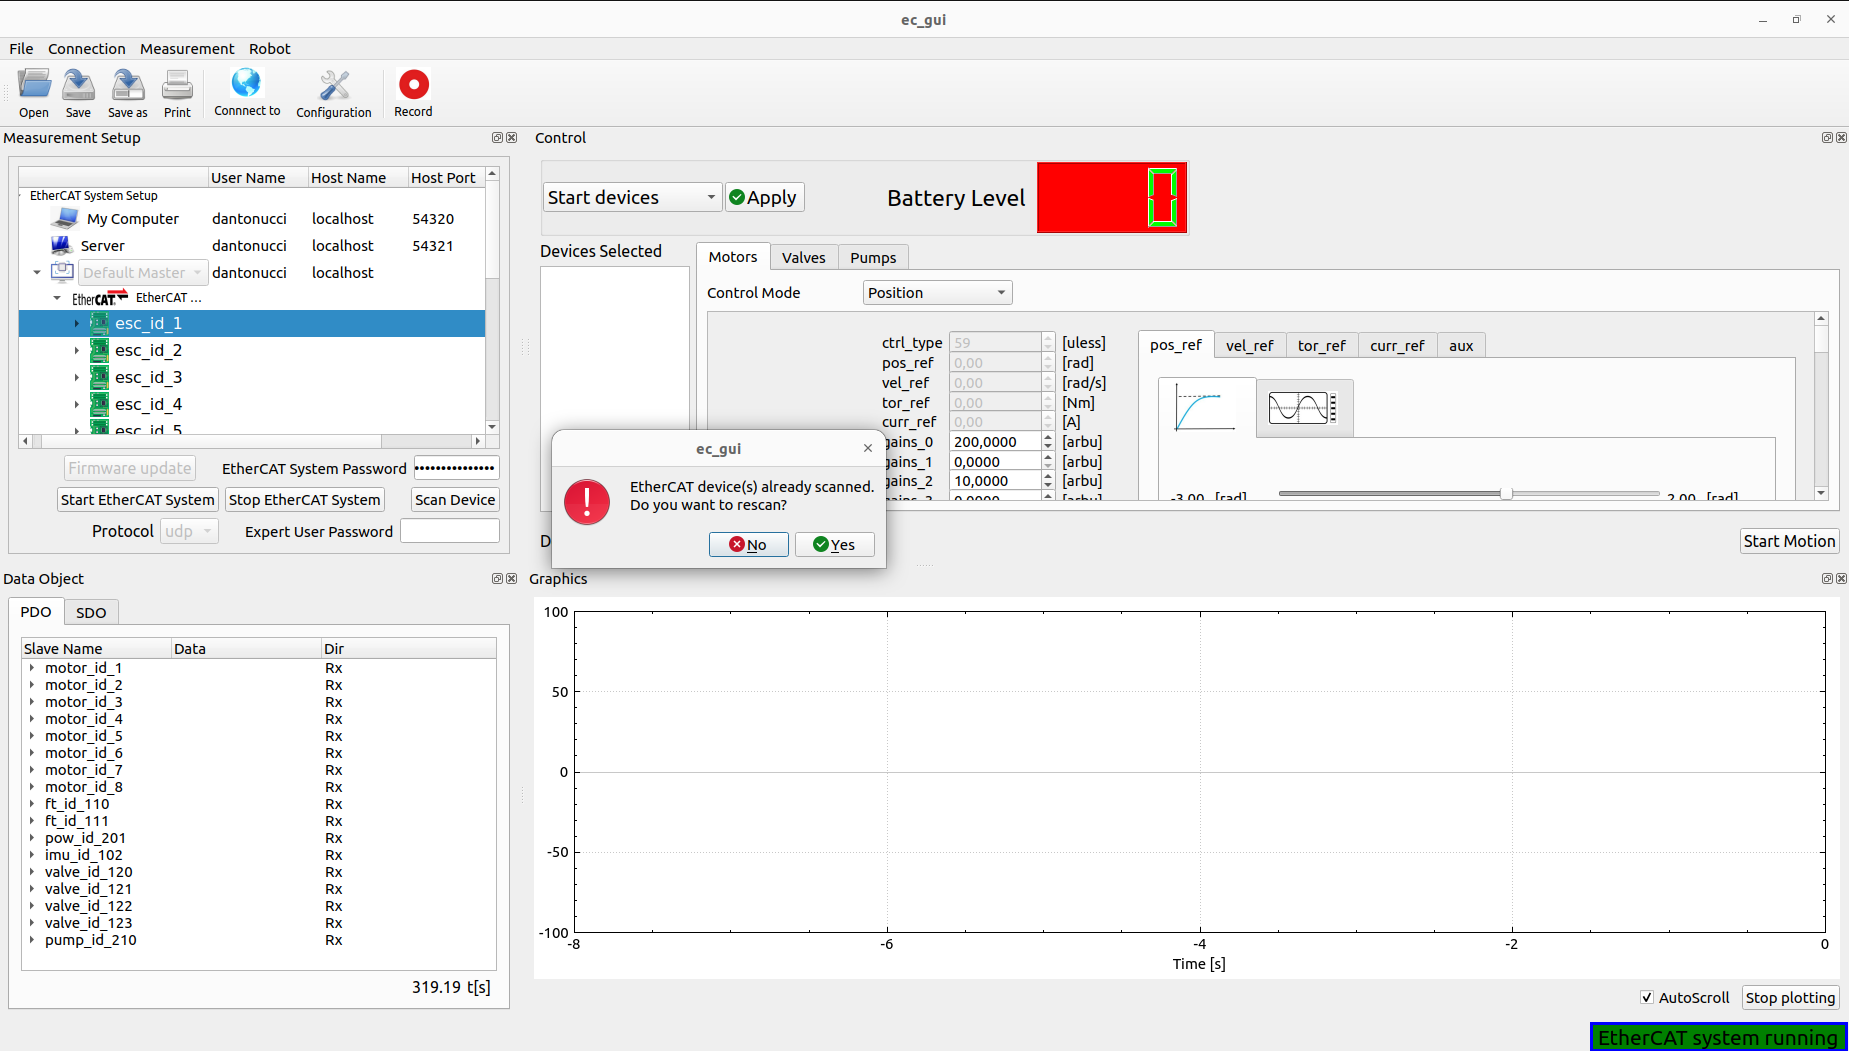Click the Open file toolbar icon

tap(34, 85)
